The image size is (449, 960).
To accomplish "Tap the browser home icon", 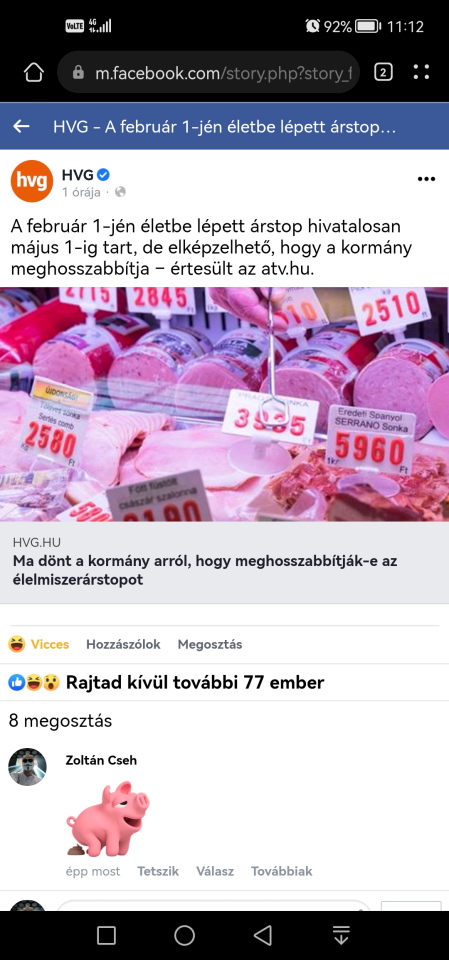I will [x=34, y=73].
